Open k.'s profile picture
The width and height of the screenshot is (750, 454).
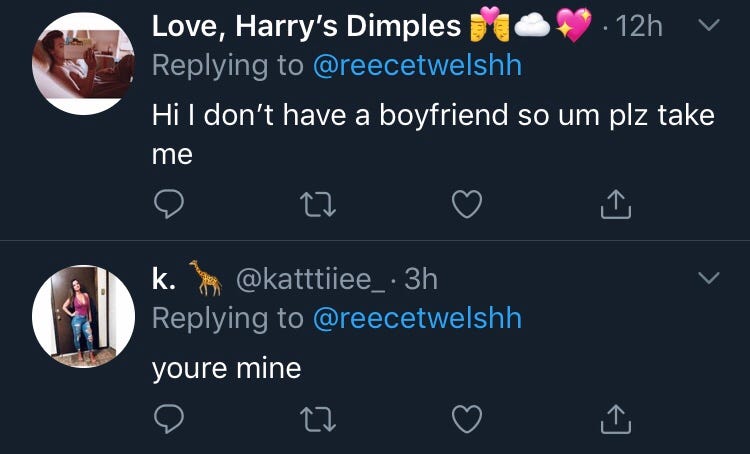click(84, 316)
